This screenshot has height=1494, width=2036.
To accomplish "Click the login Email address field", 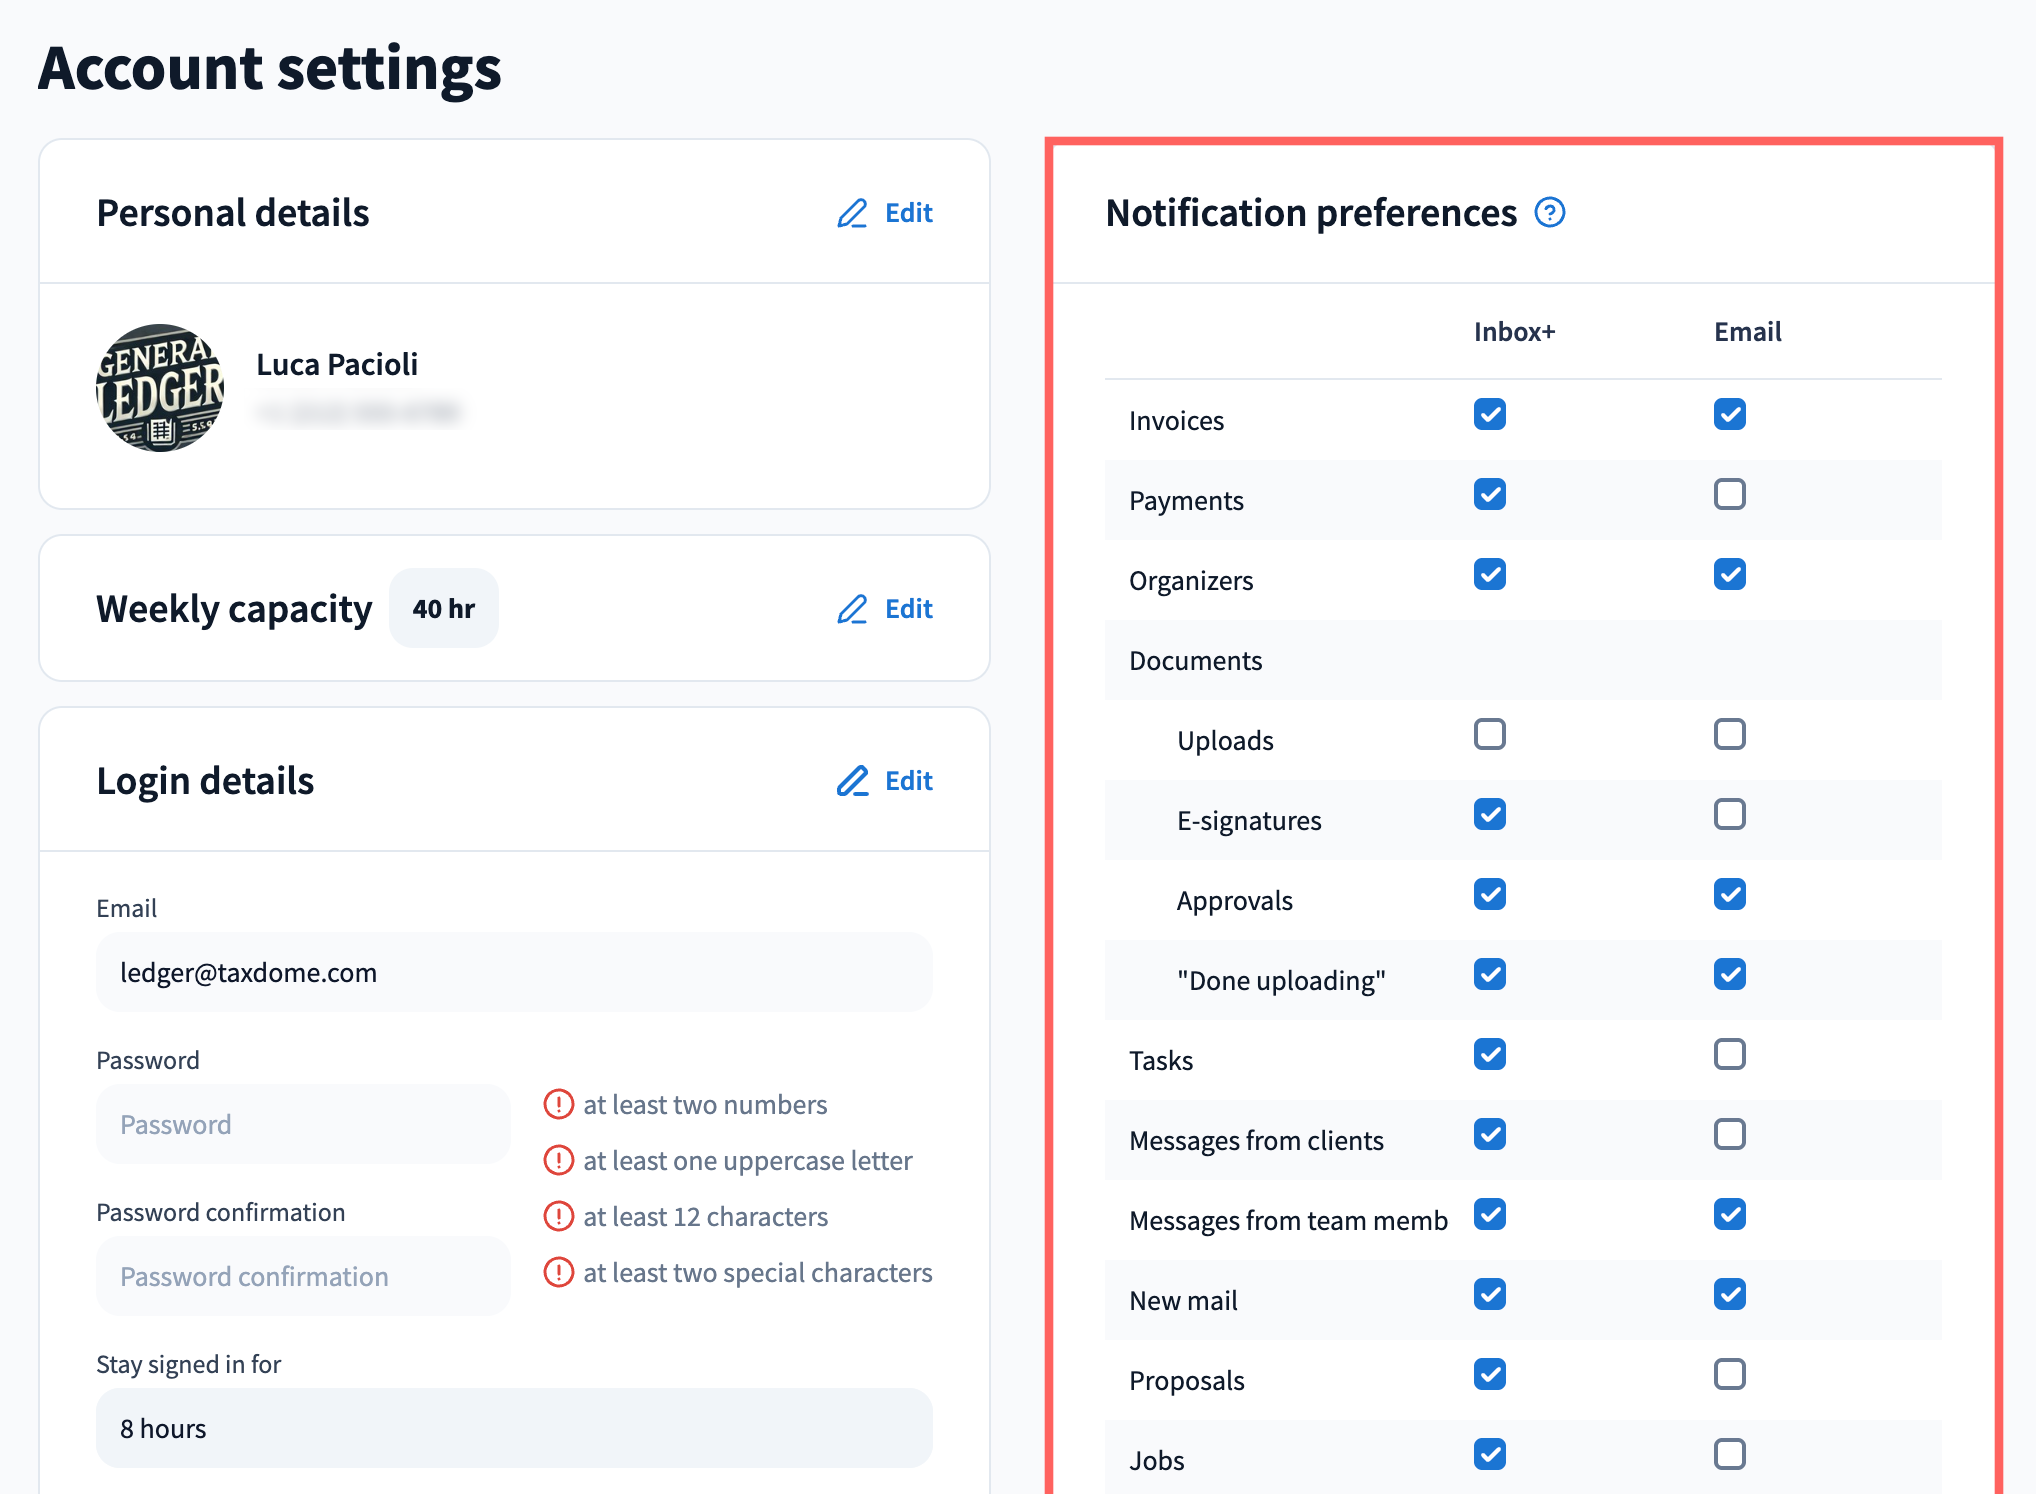I will tap(514, 972).
